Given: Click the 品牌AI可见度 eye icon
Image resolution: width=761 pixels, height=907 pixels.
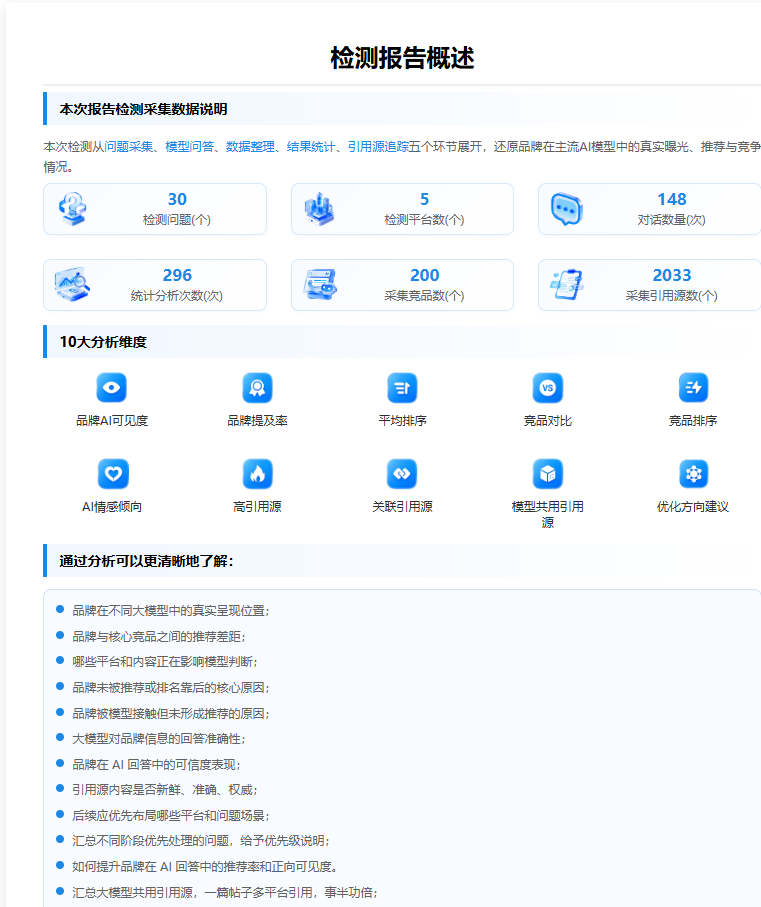Looking at the screenshot, I should 112,388.
